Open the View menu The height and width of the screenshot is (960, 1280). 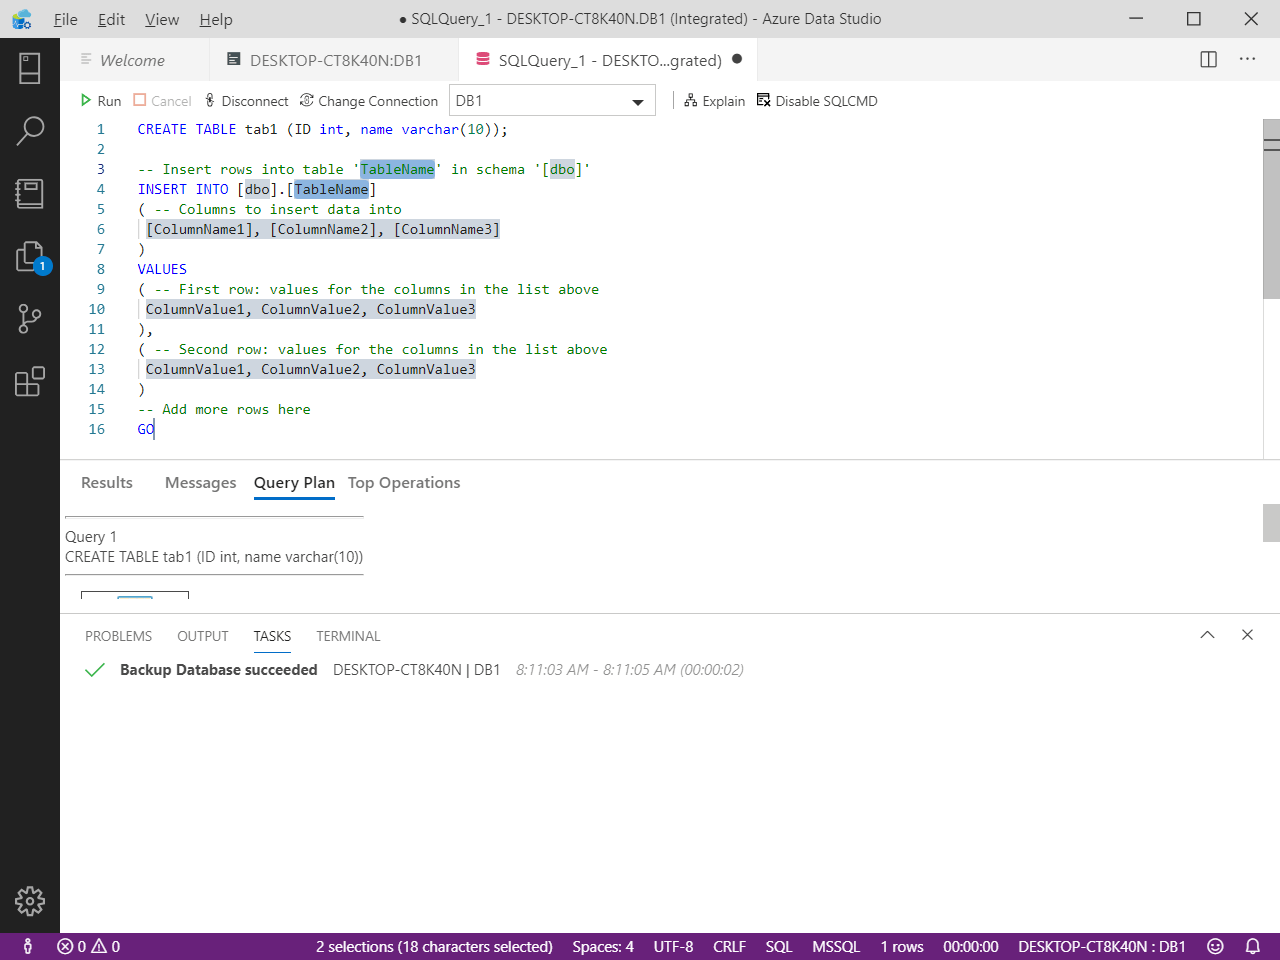click(x=162, y=19)
